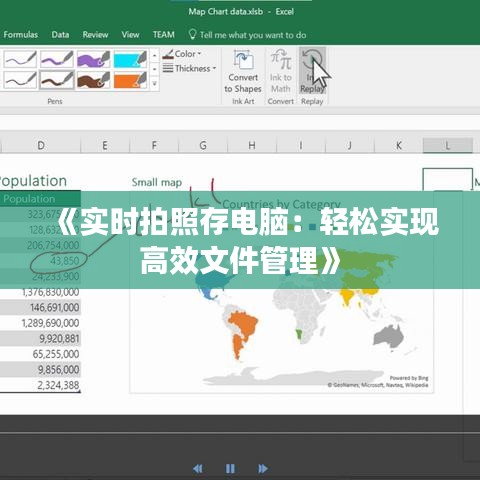Select column F header
Viewport: 480px width, 480px height.
[x=154, y=145]
